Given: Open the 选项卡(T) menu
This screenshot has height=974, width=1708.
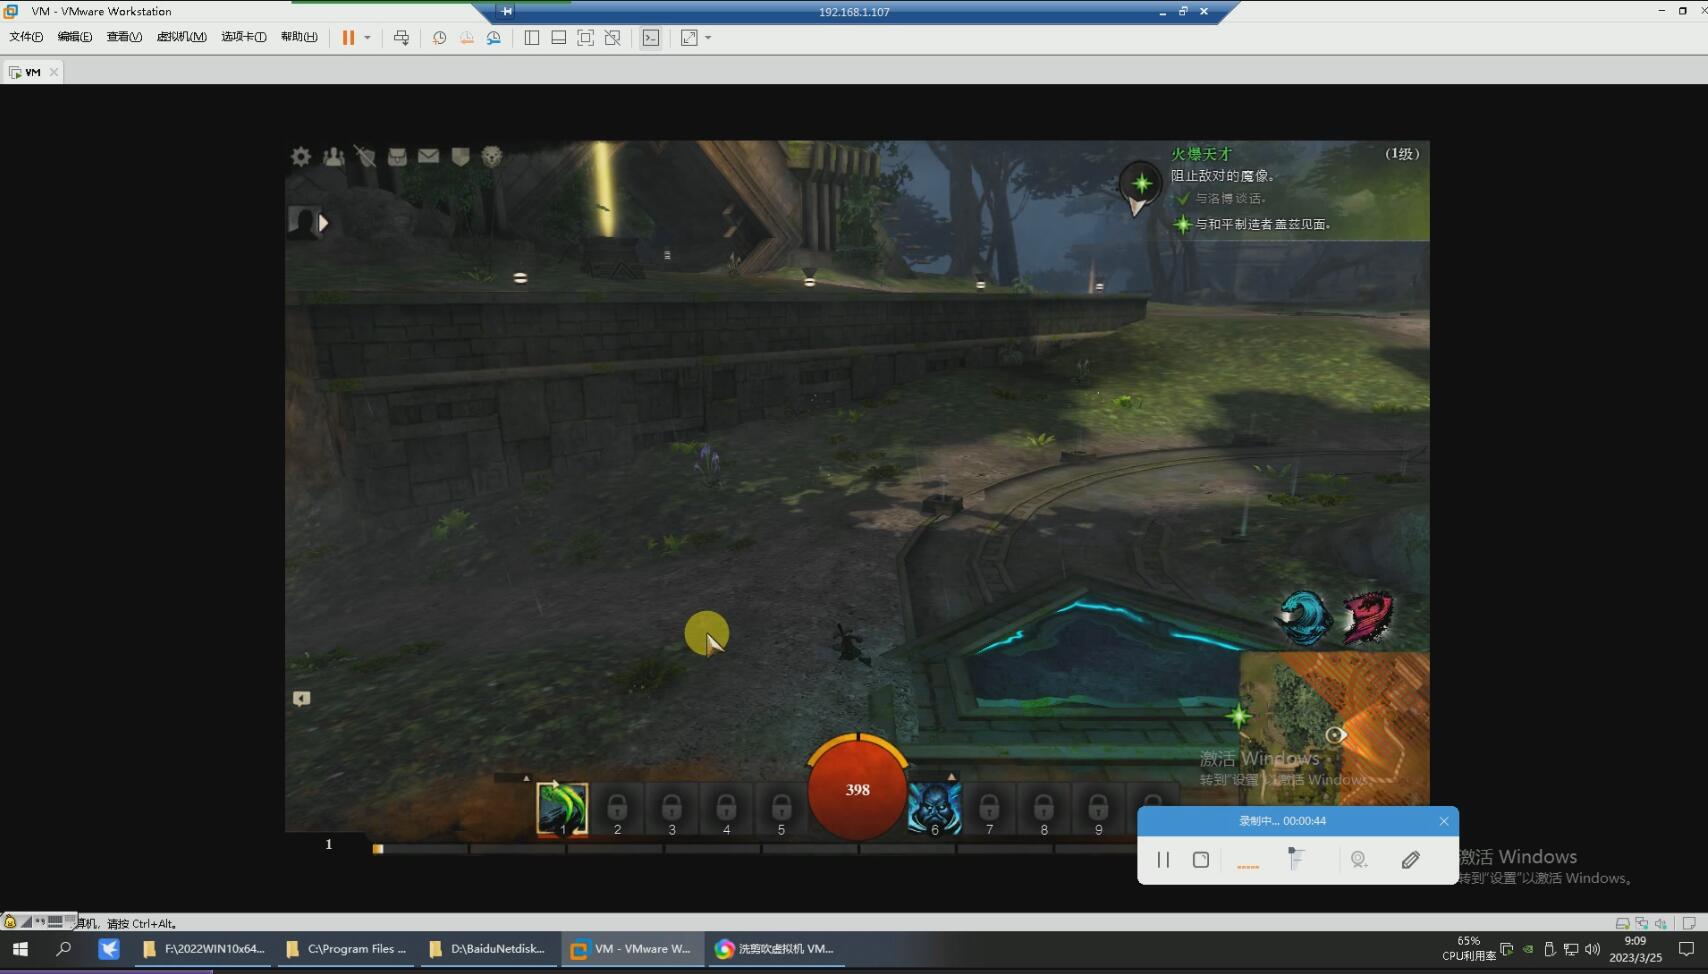Looking at the screenshot, I should coord(243,37).
